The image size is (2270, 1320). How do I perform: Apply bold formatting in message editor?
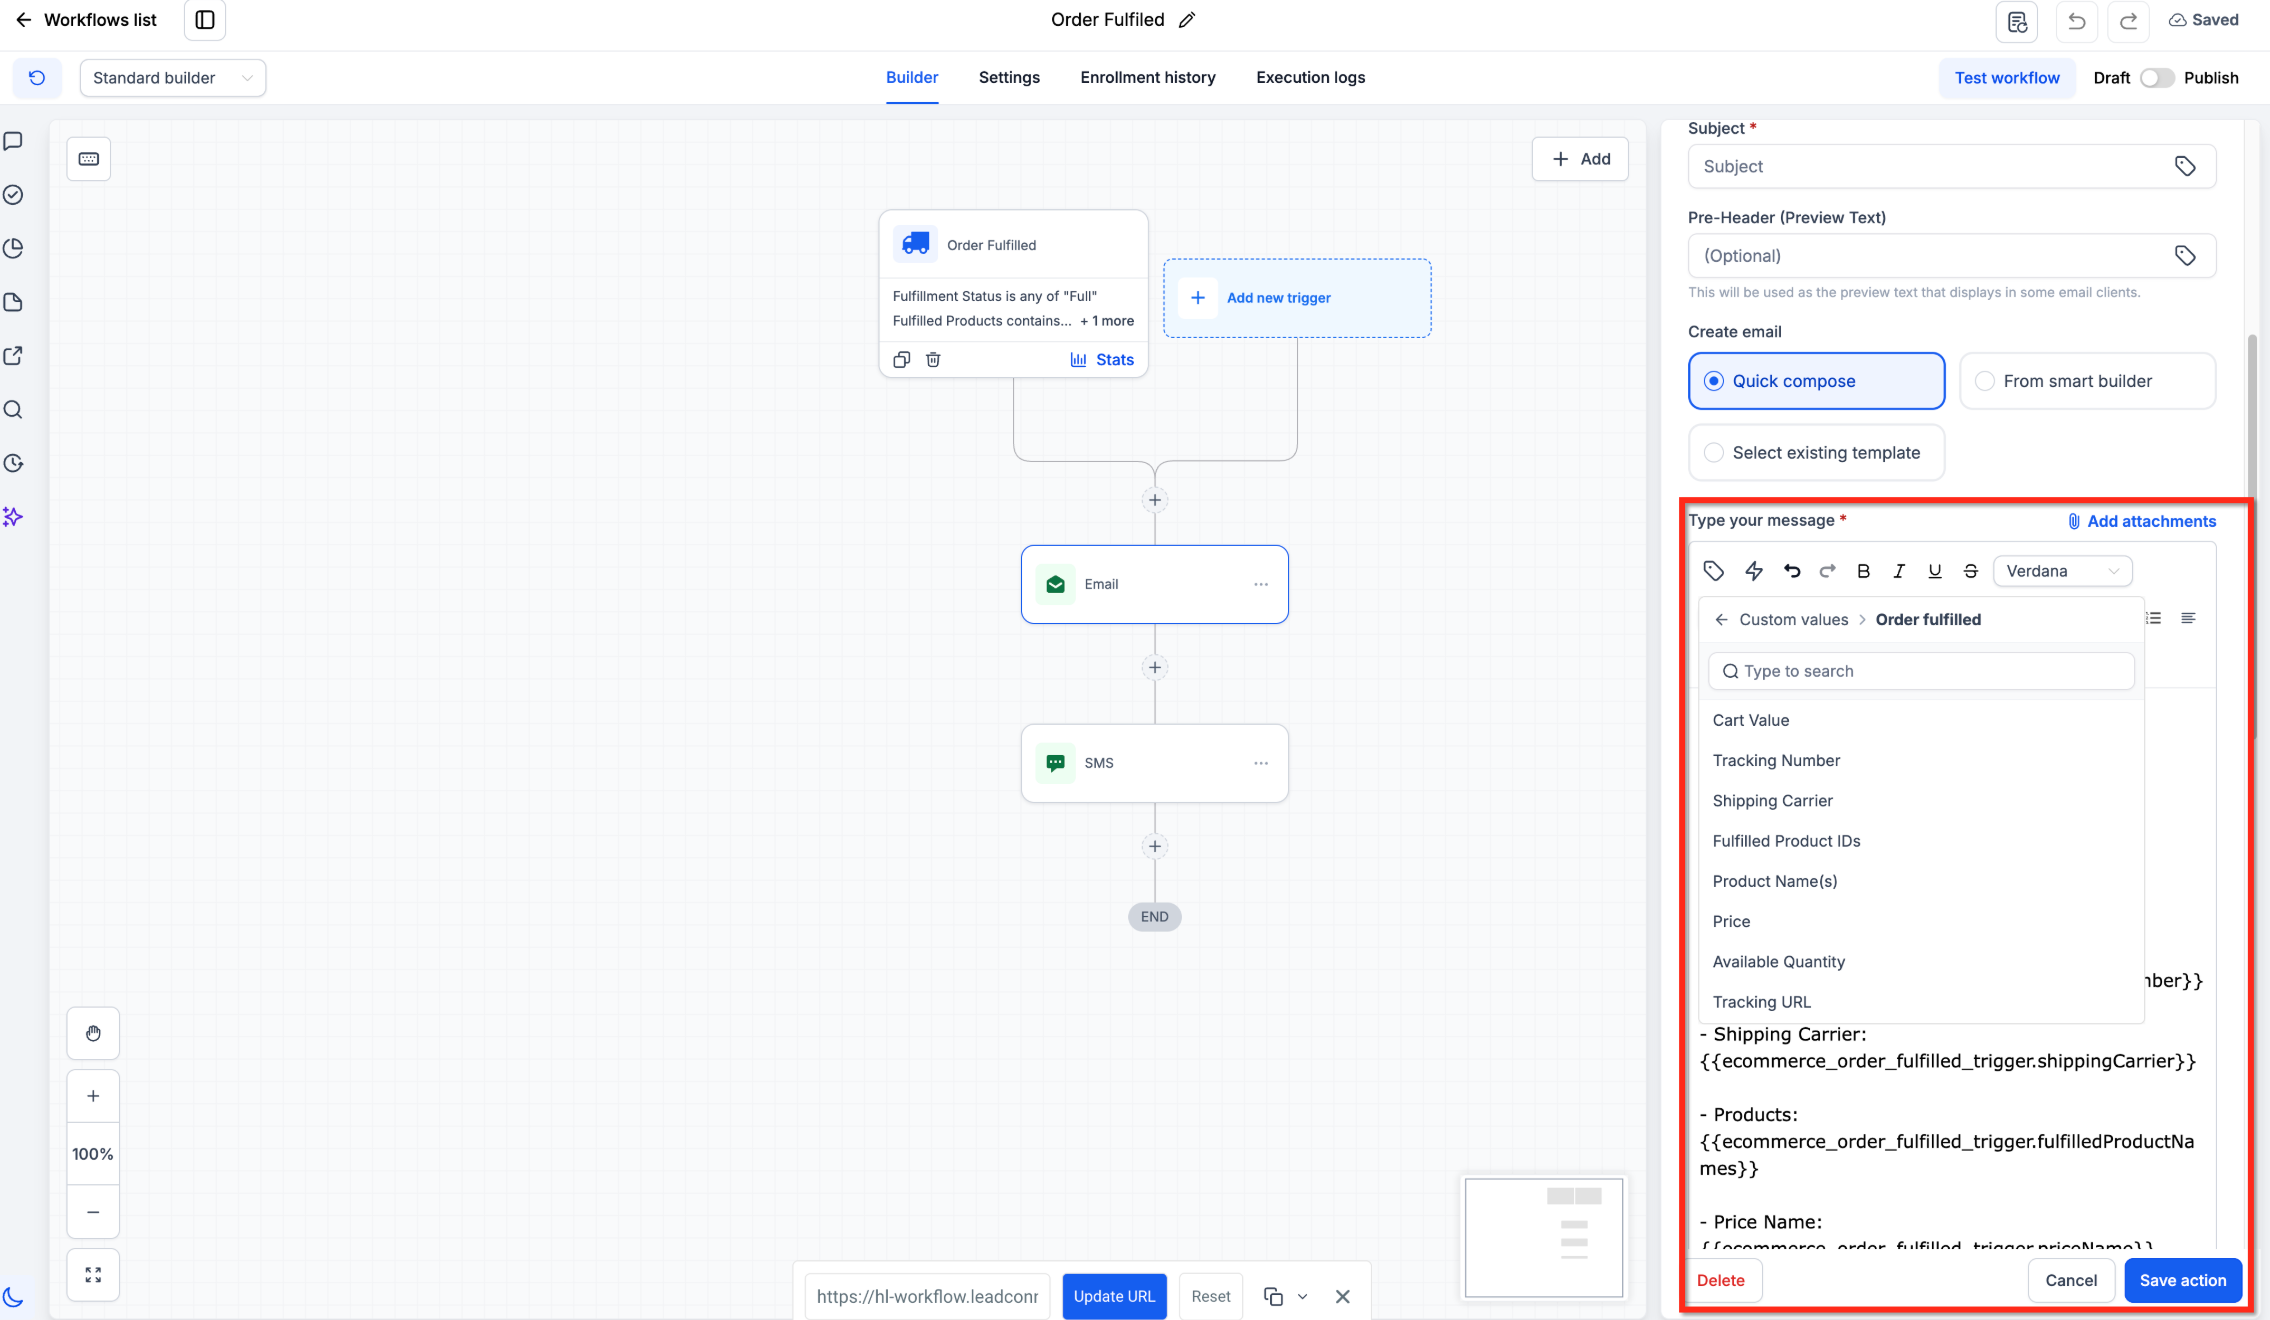[x=1863, y=571]
